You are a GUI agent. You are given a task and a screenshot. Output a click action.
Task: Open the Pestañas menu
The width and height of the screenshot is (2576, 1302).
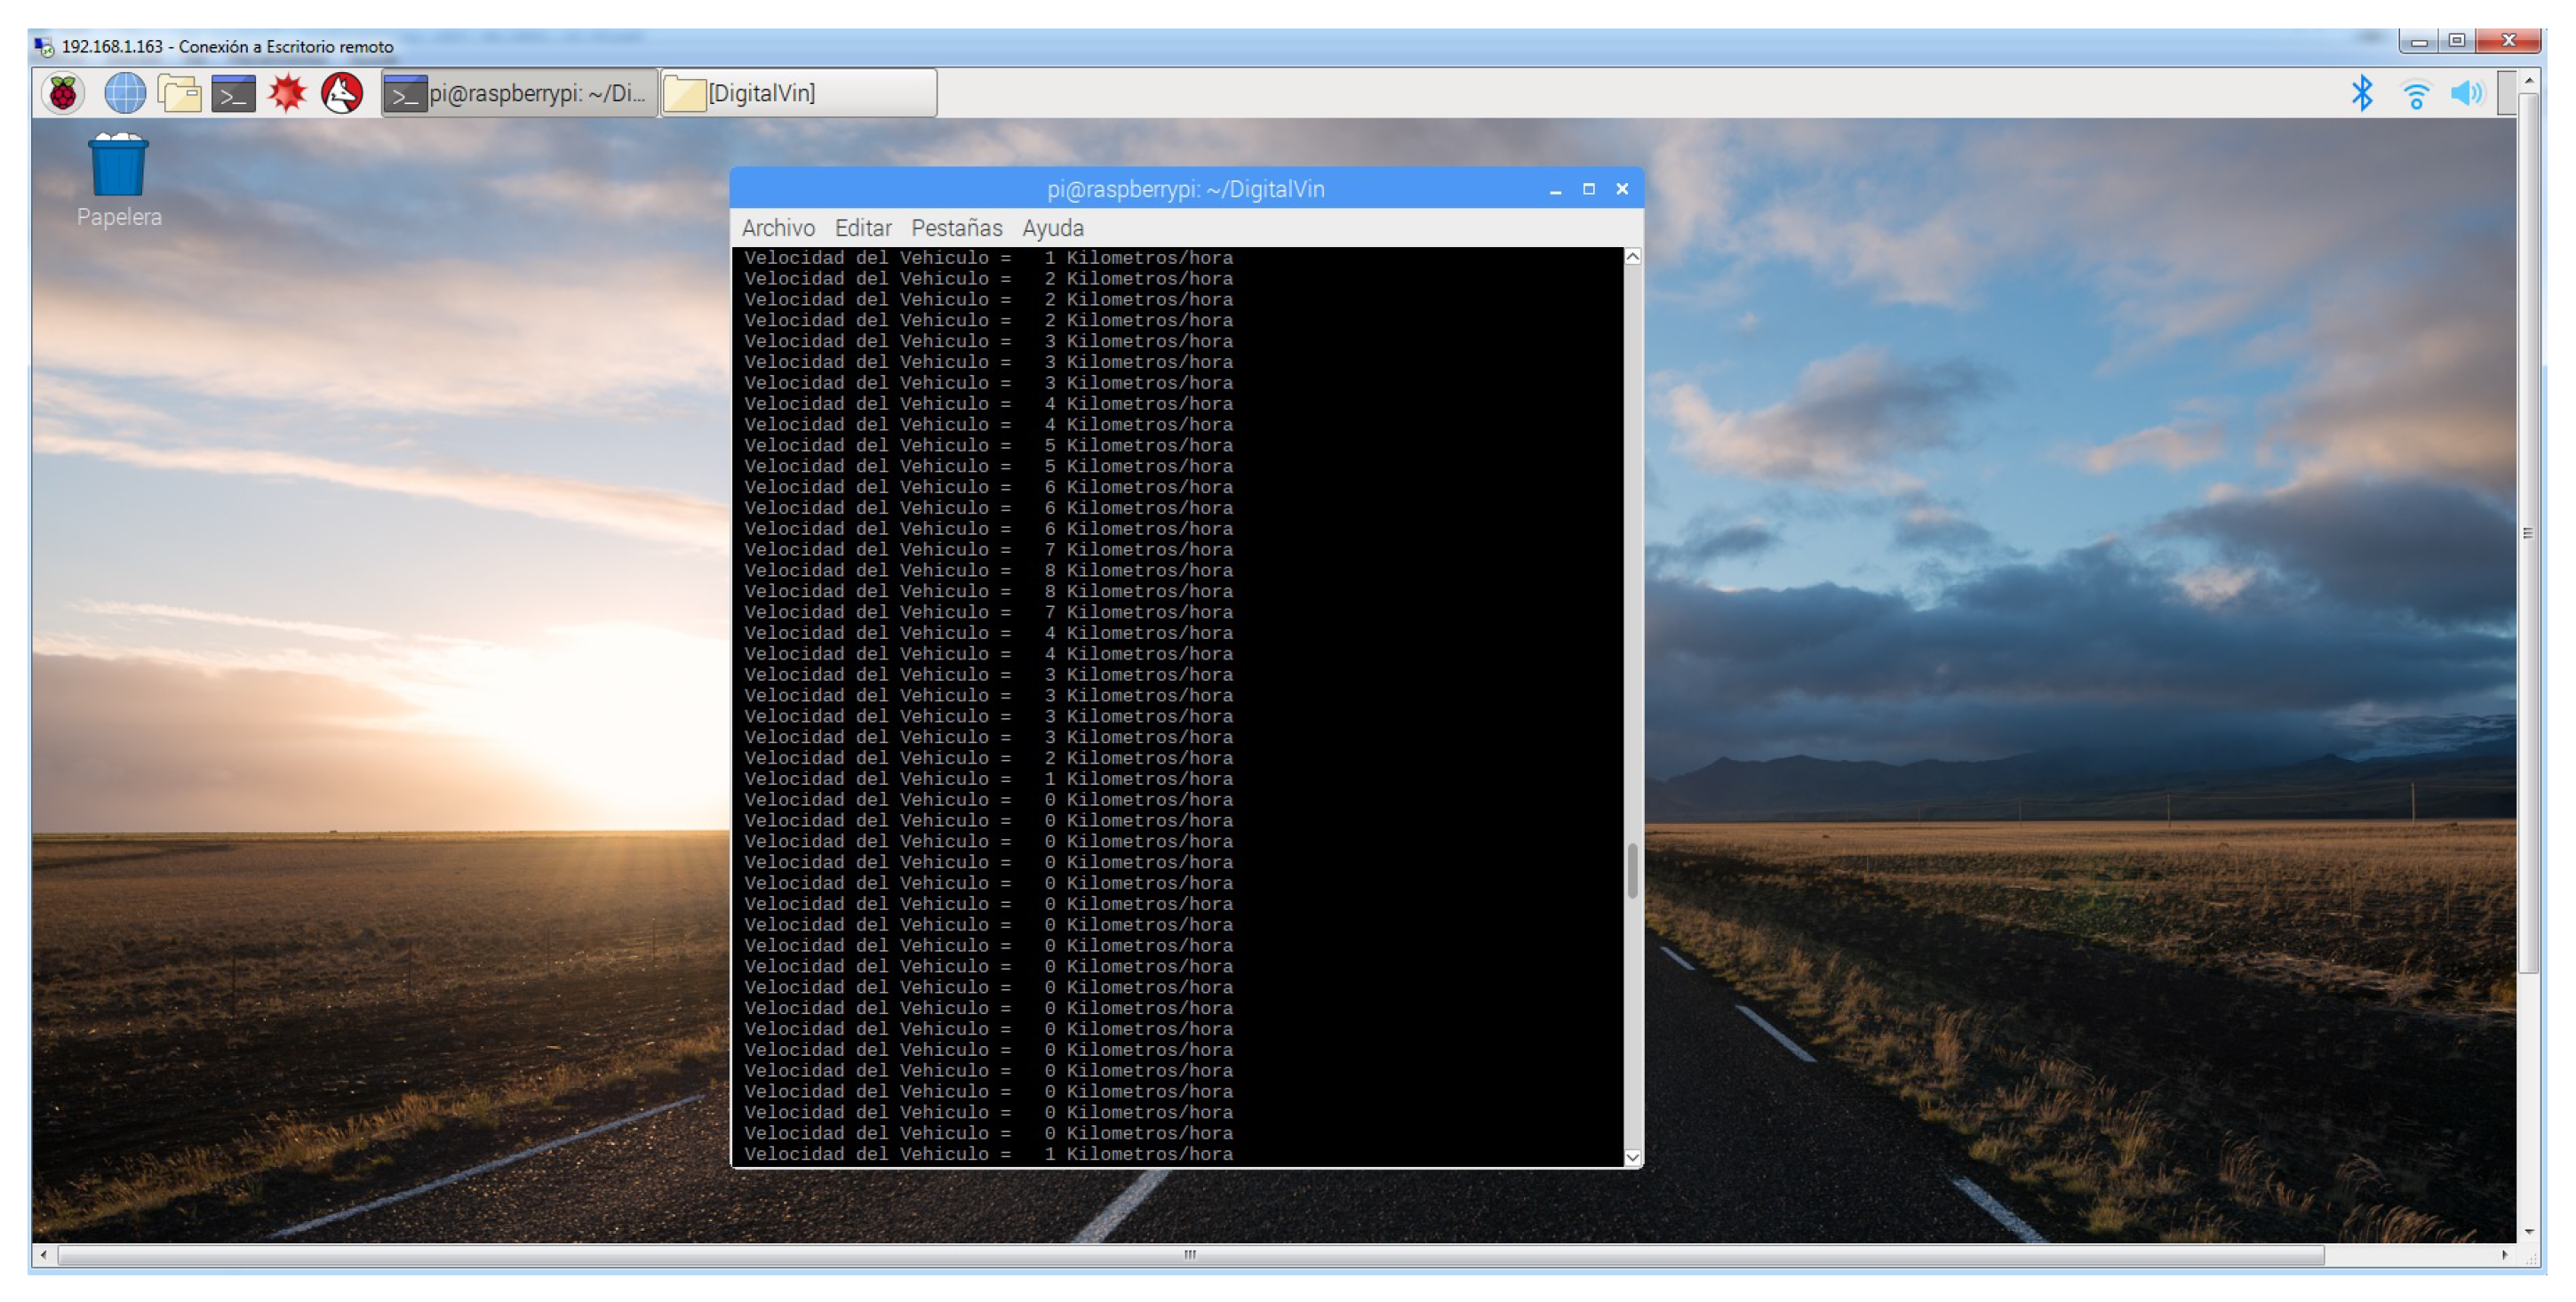click(x=955, y=228)
